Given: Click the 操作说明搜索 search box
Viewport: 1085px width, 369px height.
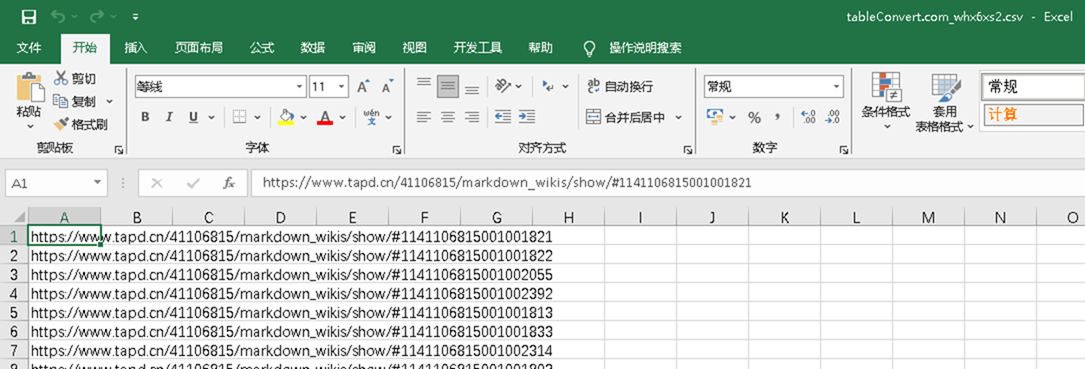Looking at the screenshot, I should click(645, 48).
